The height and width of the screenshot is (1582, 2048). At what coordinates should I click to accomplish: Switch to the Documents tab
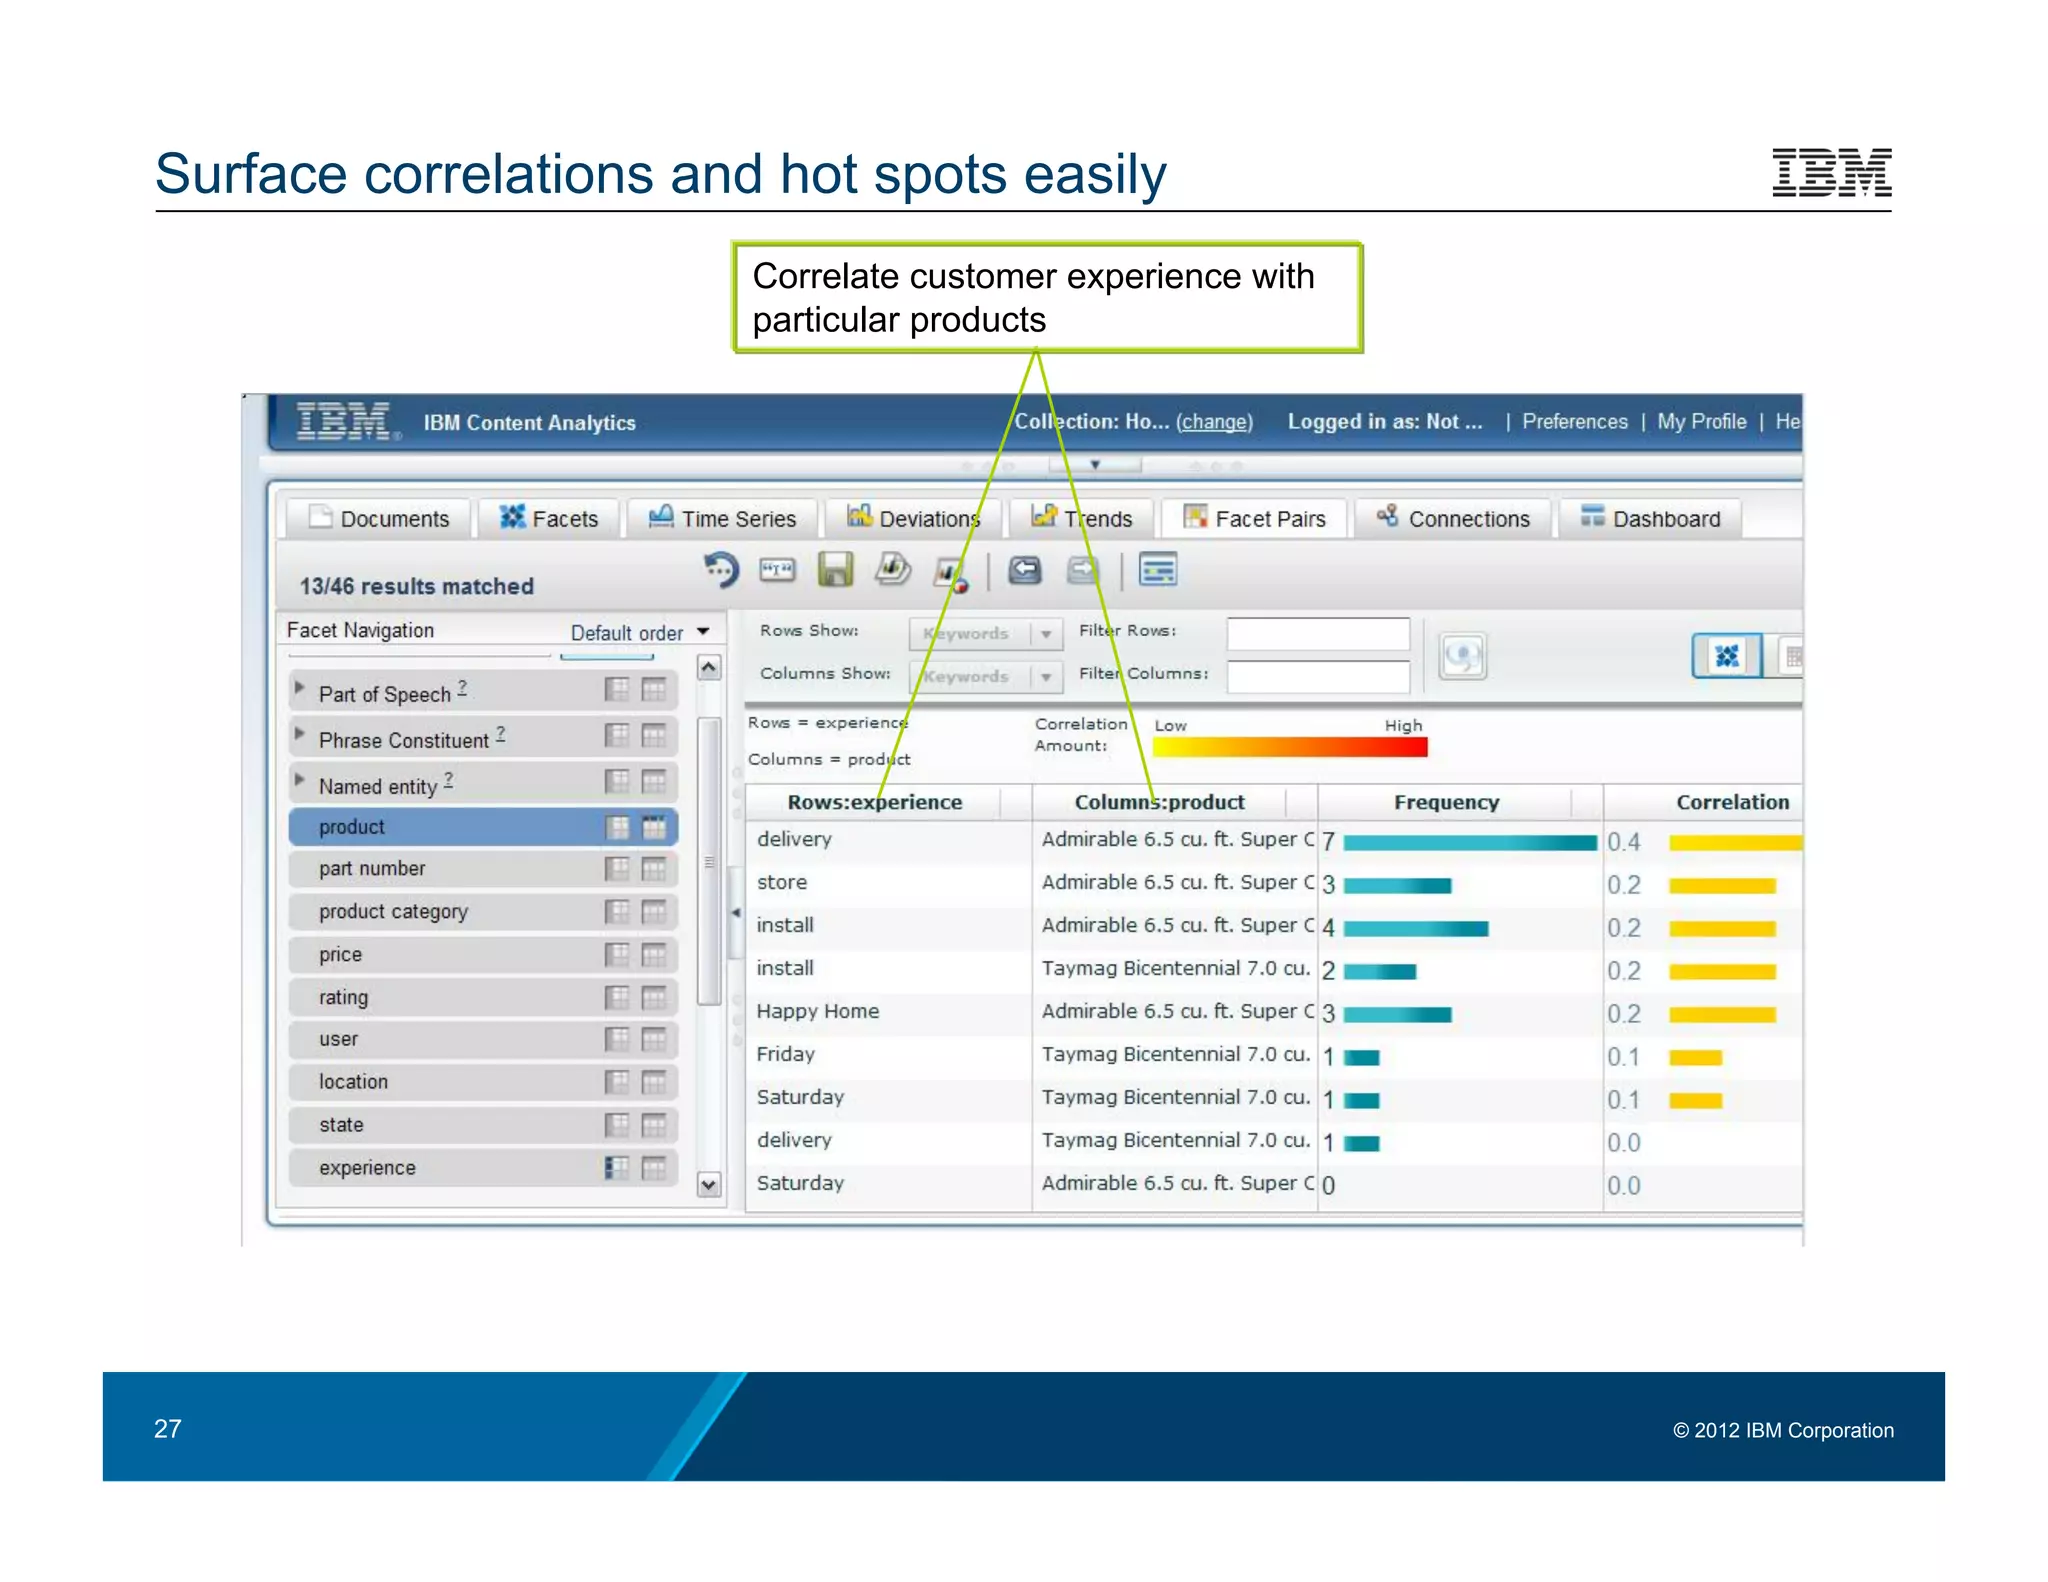pyautogui.click(x=378, y=519)
